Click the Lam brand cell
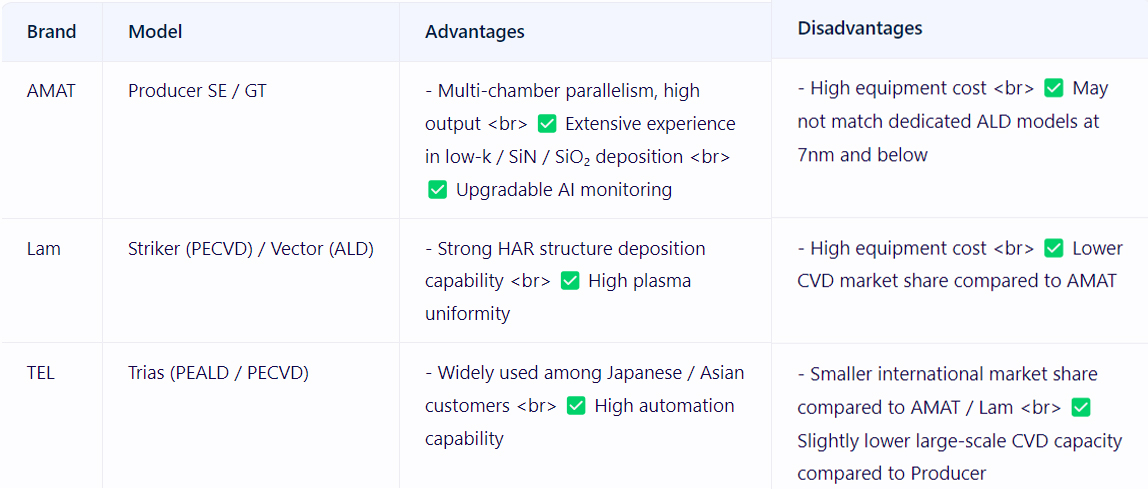Image resolution: width=1148 pixels, height=489 pixels. tap(43, 249)
